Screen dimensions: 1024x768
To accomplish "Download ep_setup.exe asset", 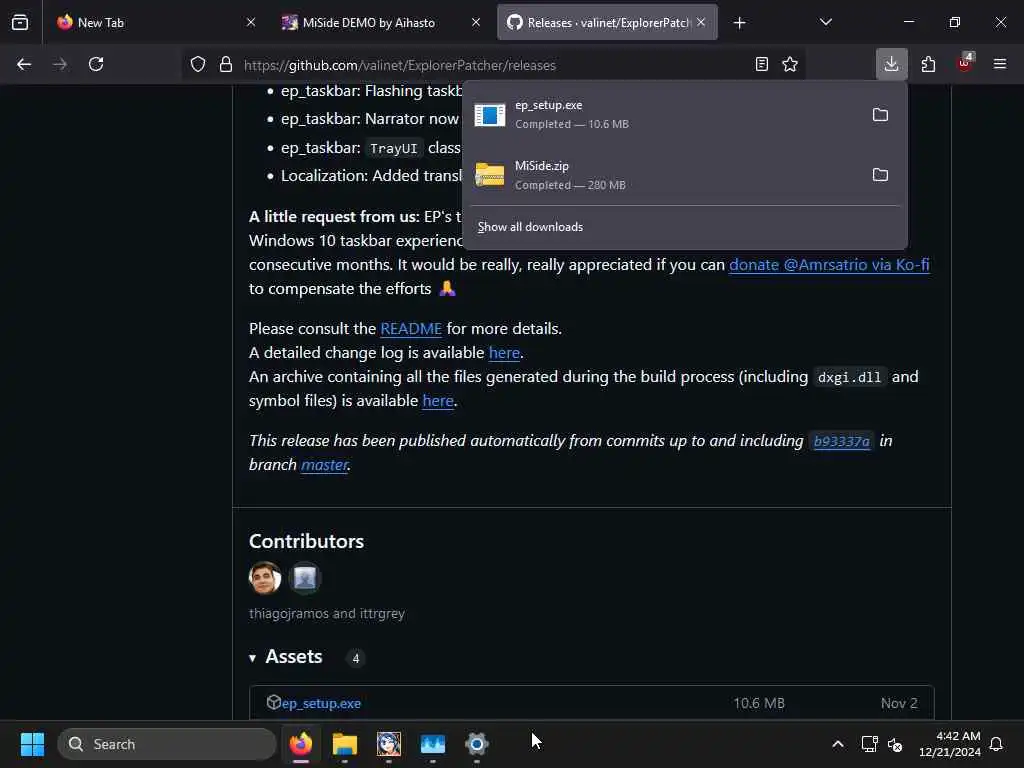I will point(321,703).
